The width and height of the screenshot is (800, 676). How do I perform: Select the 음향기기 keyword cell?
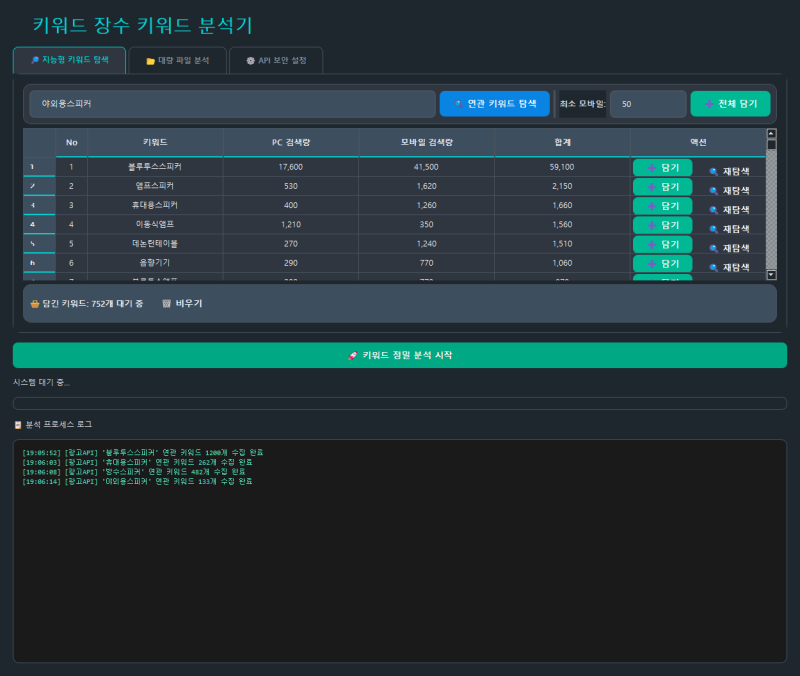155,263
